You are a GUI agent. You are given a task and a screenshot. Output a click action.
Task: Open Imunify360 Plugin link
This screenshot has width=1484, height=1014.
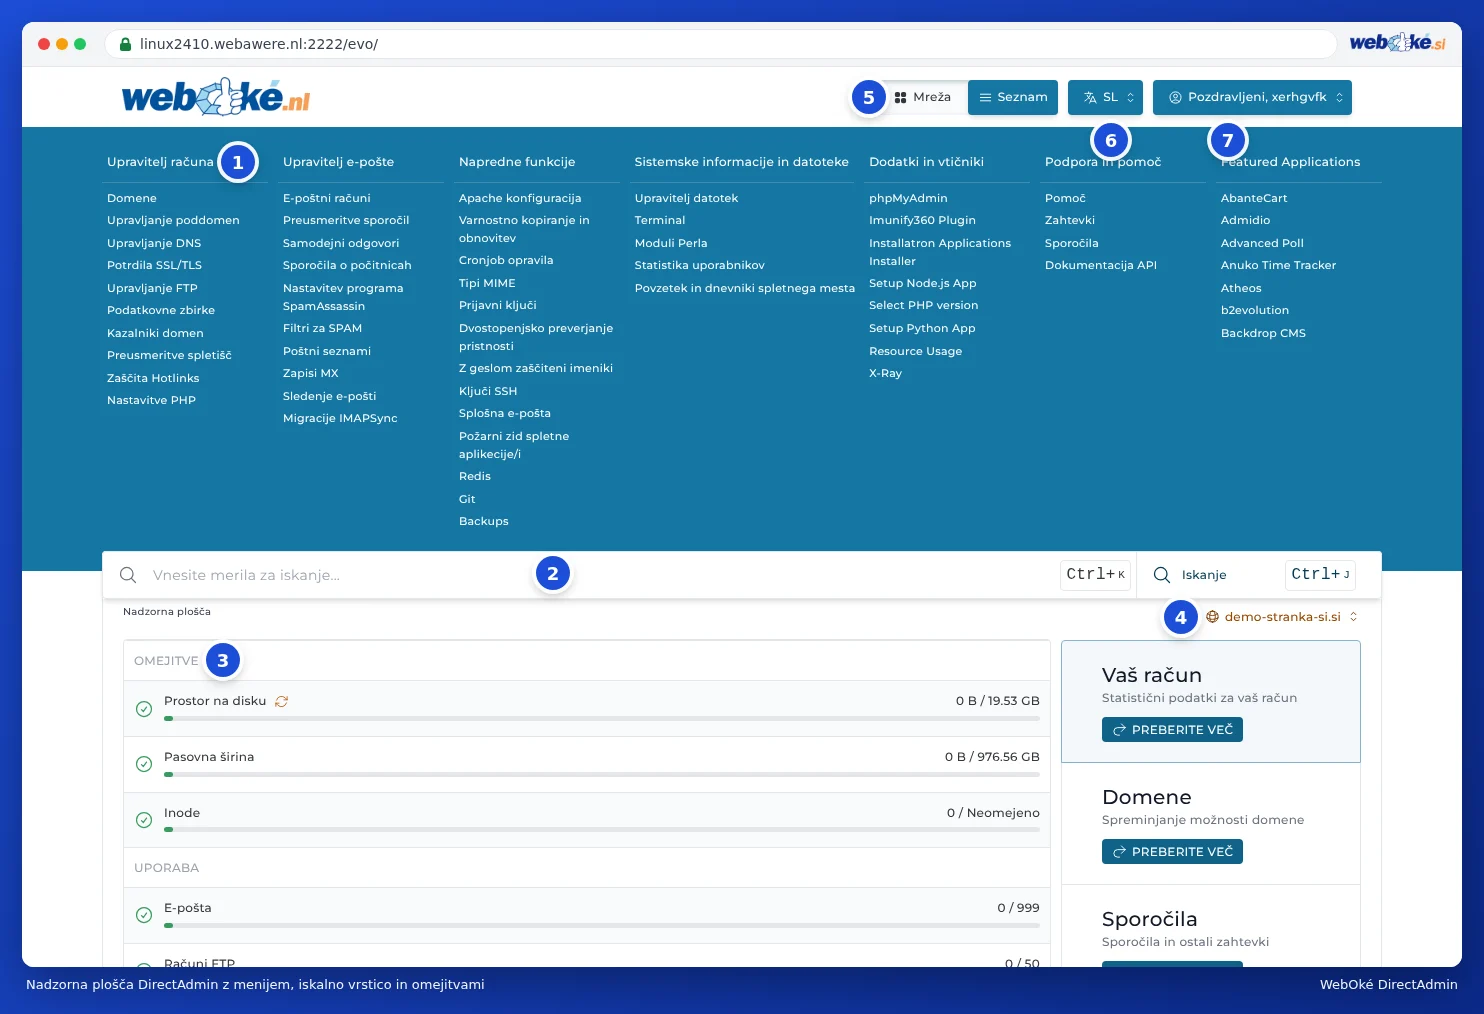click(x=922, y=220)
